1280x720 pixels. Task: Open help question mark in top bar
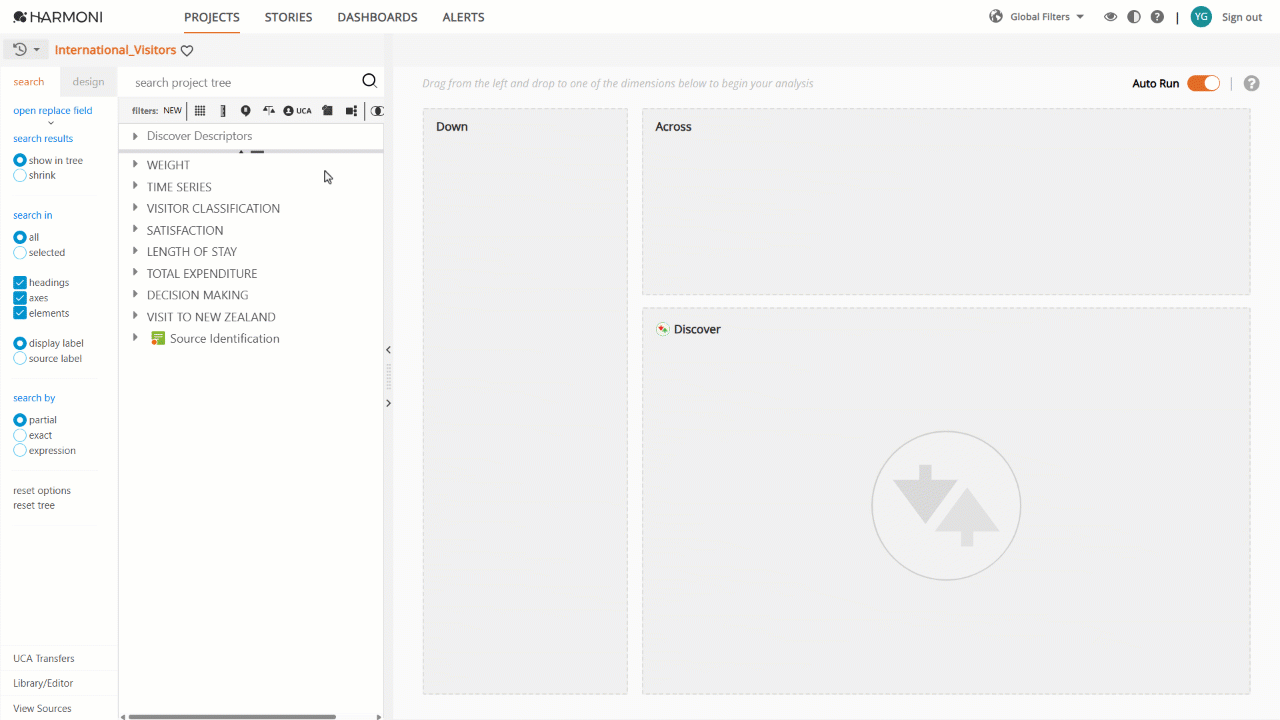point(1157,17)
